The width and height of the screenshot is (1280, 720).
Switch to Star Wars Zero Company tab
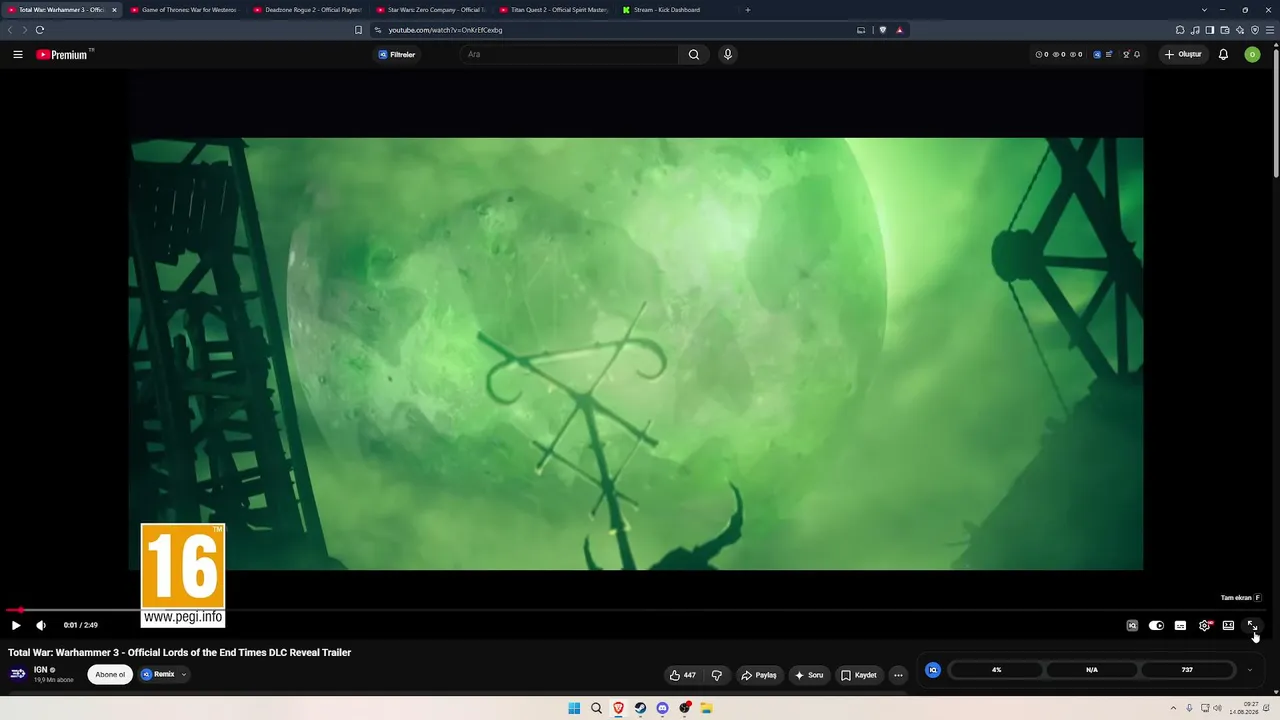pyautogui.click(x=430, y=10)
